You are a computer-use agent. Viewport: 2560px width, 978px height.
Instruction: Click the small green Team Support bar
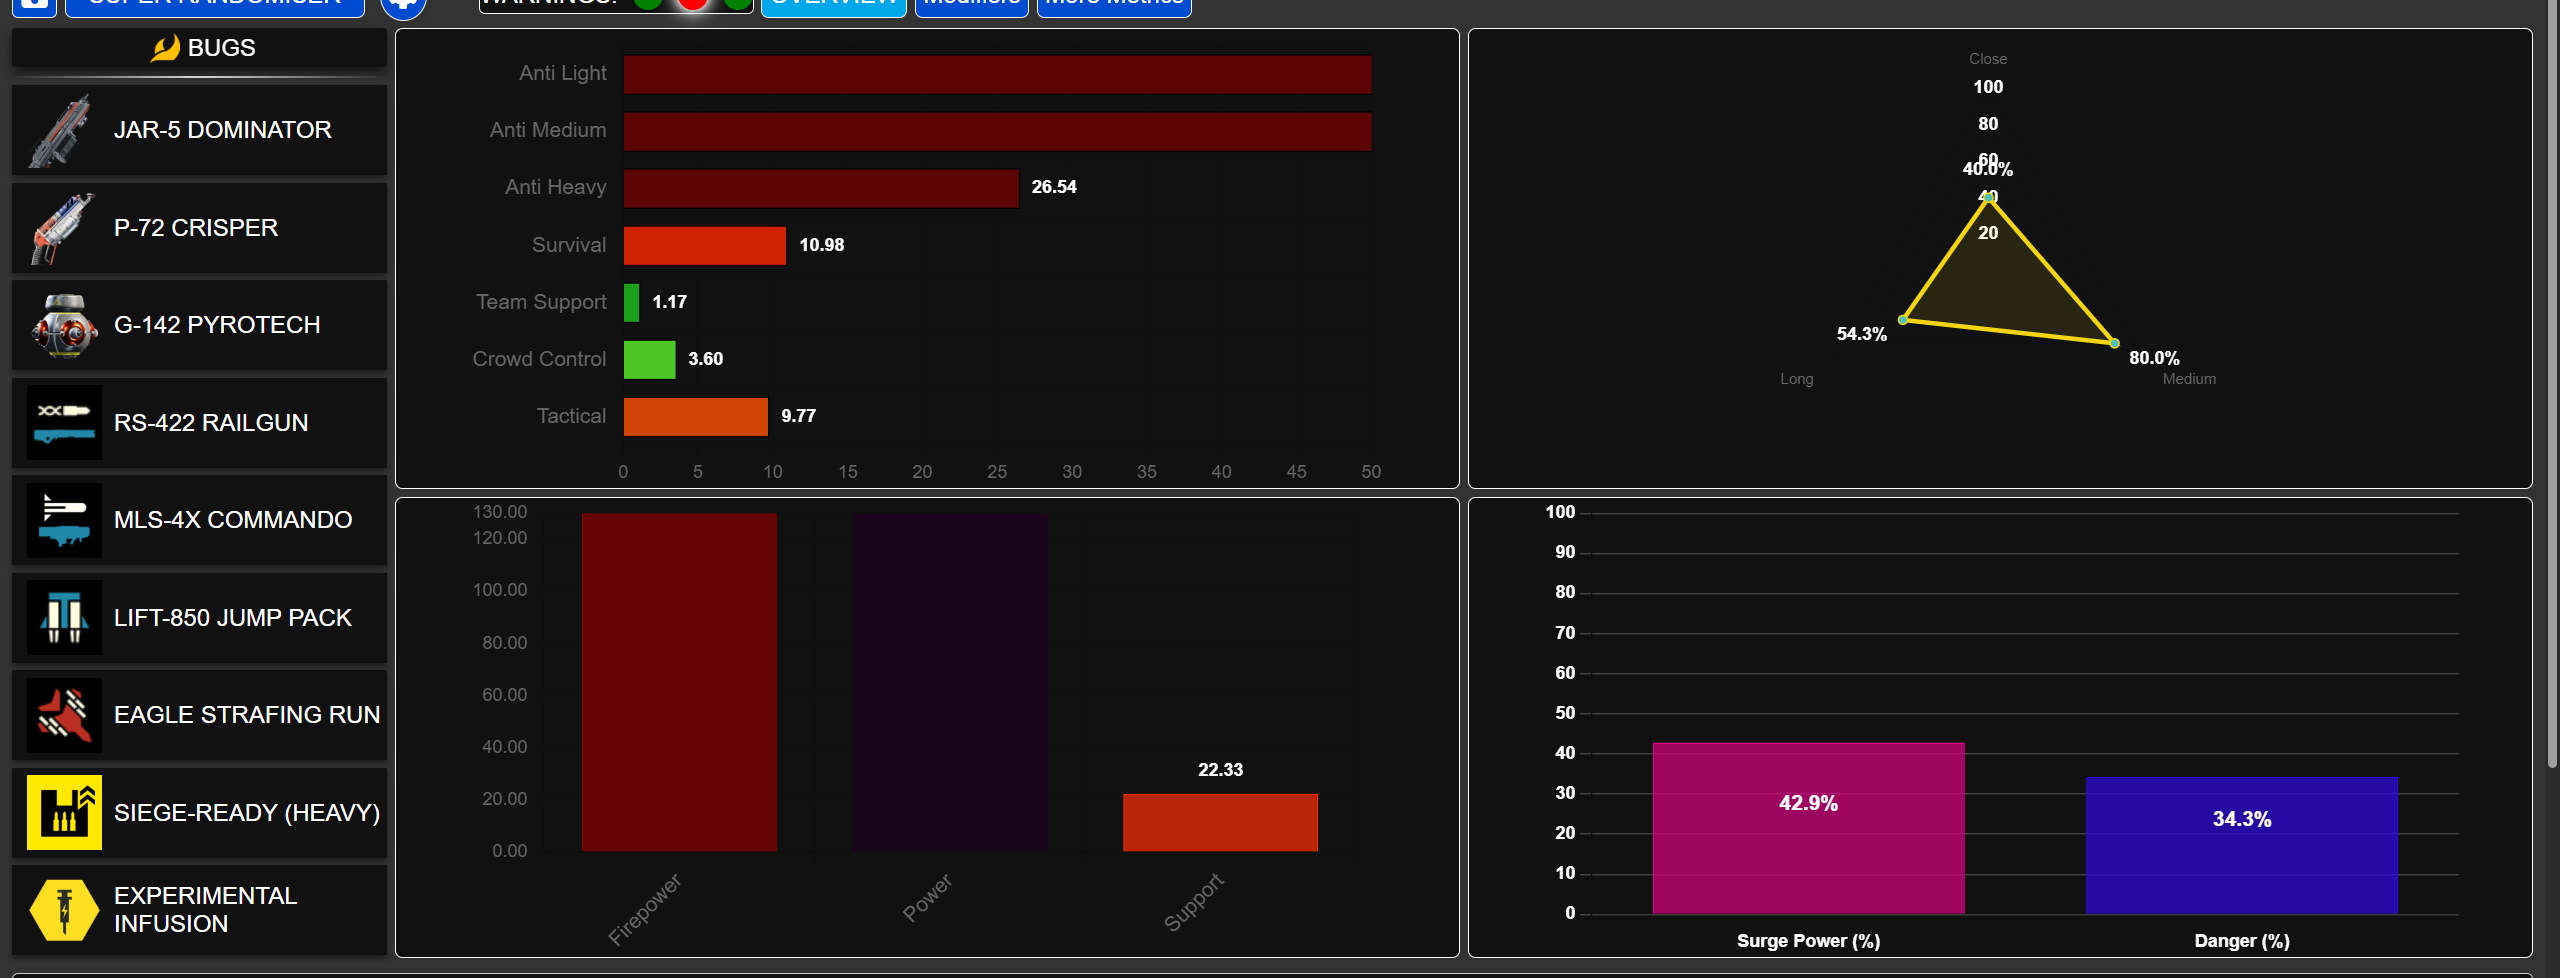[631, 302]
